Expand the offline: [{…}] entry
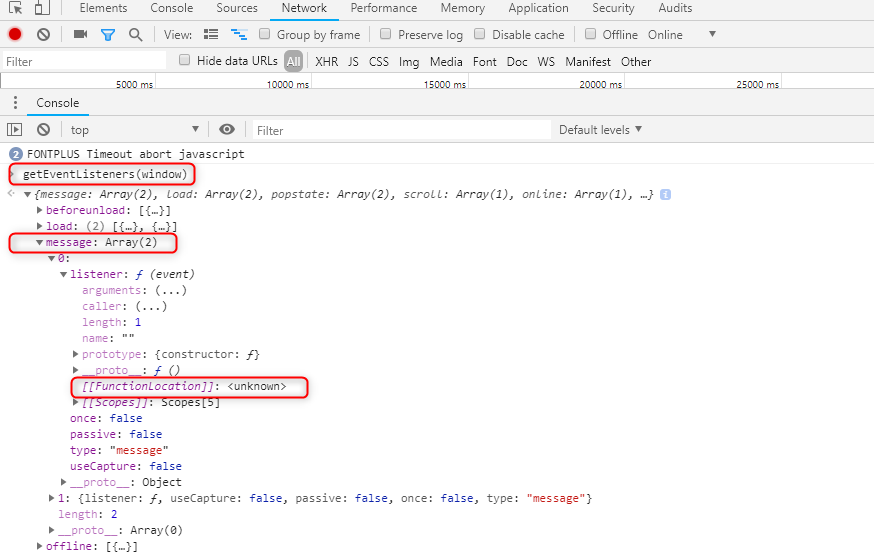874x554 pixels. (x=39, y=546)
